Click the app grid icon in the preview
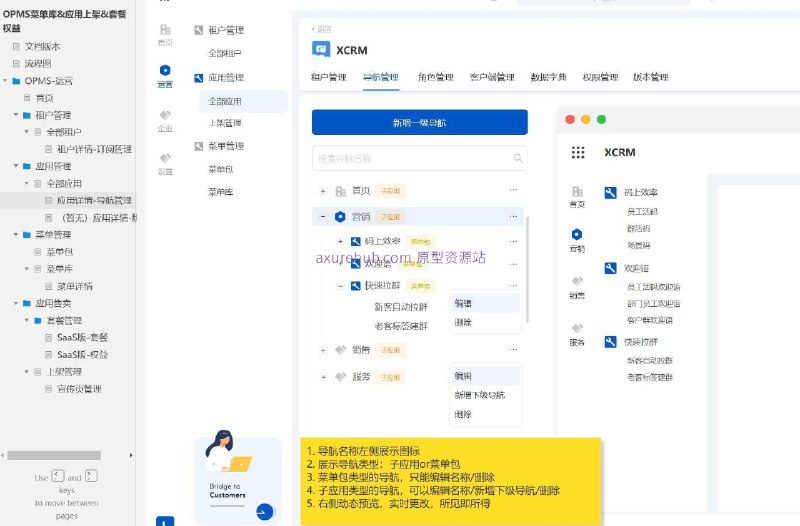This screenshot has height=526, width=800. [578, 152]
